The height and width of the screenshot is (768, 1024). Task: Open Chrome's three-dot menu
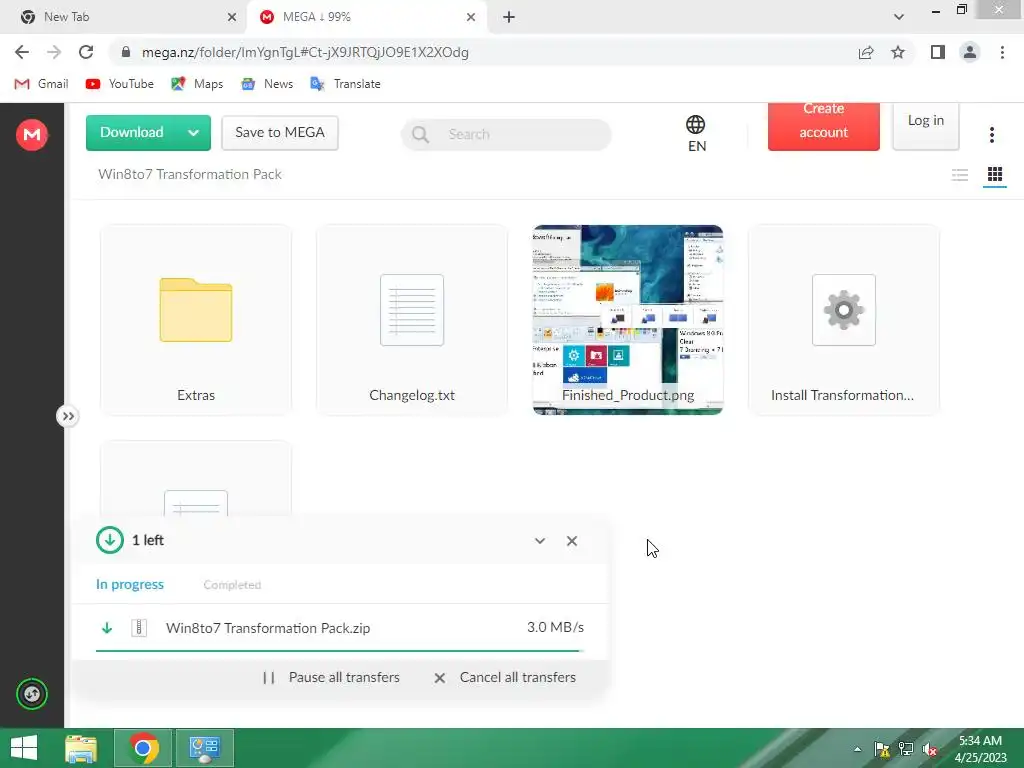coord(1002,52)
